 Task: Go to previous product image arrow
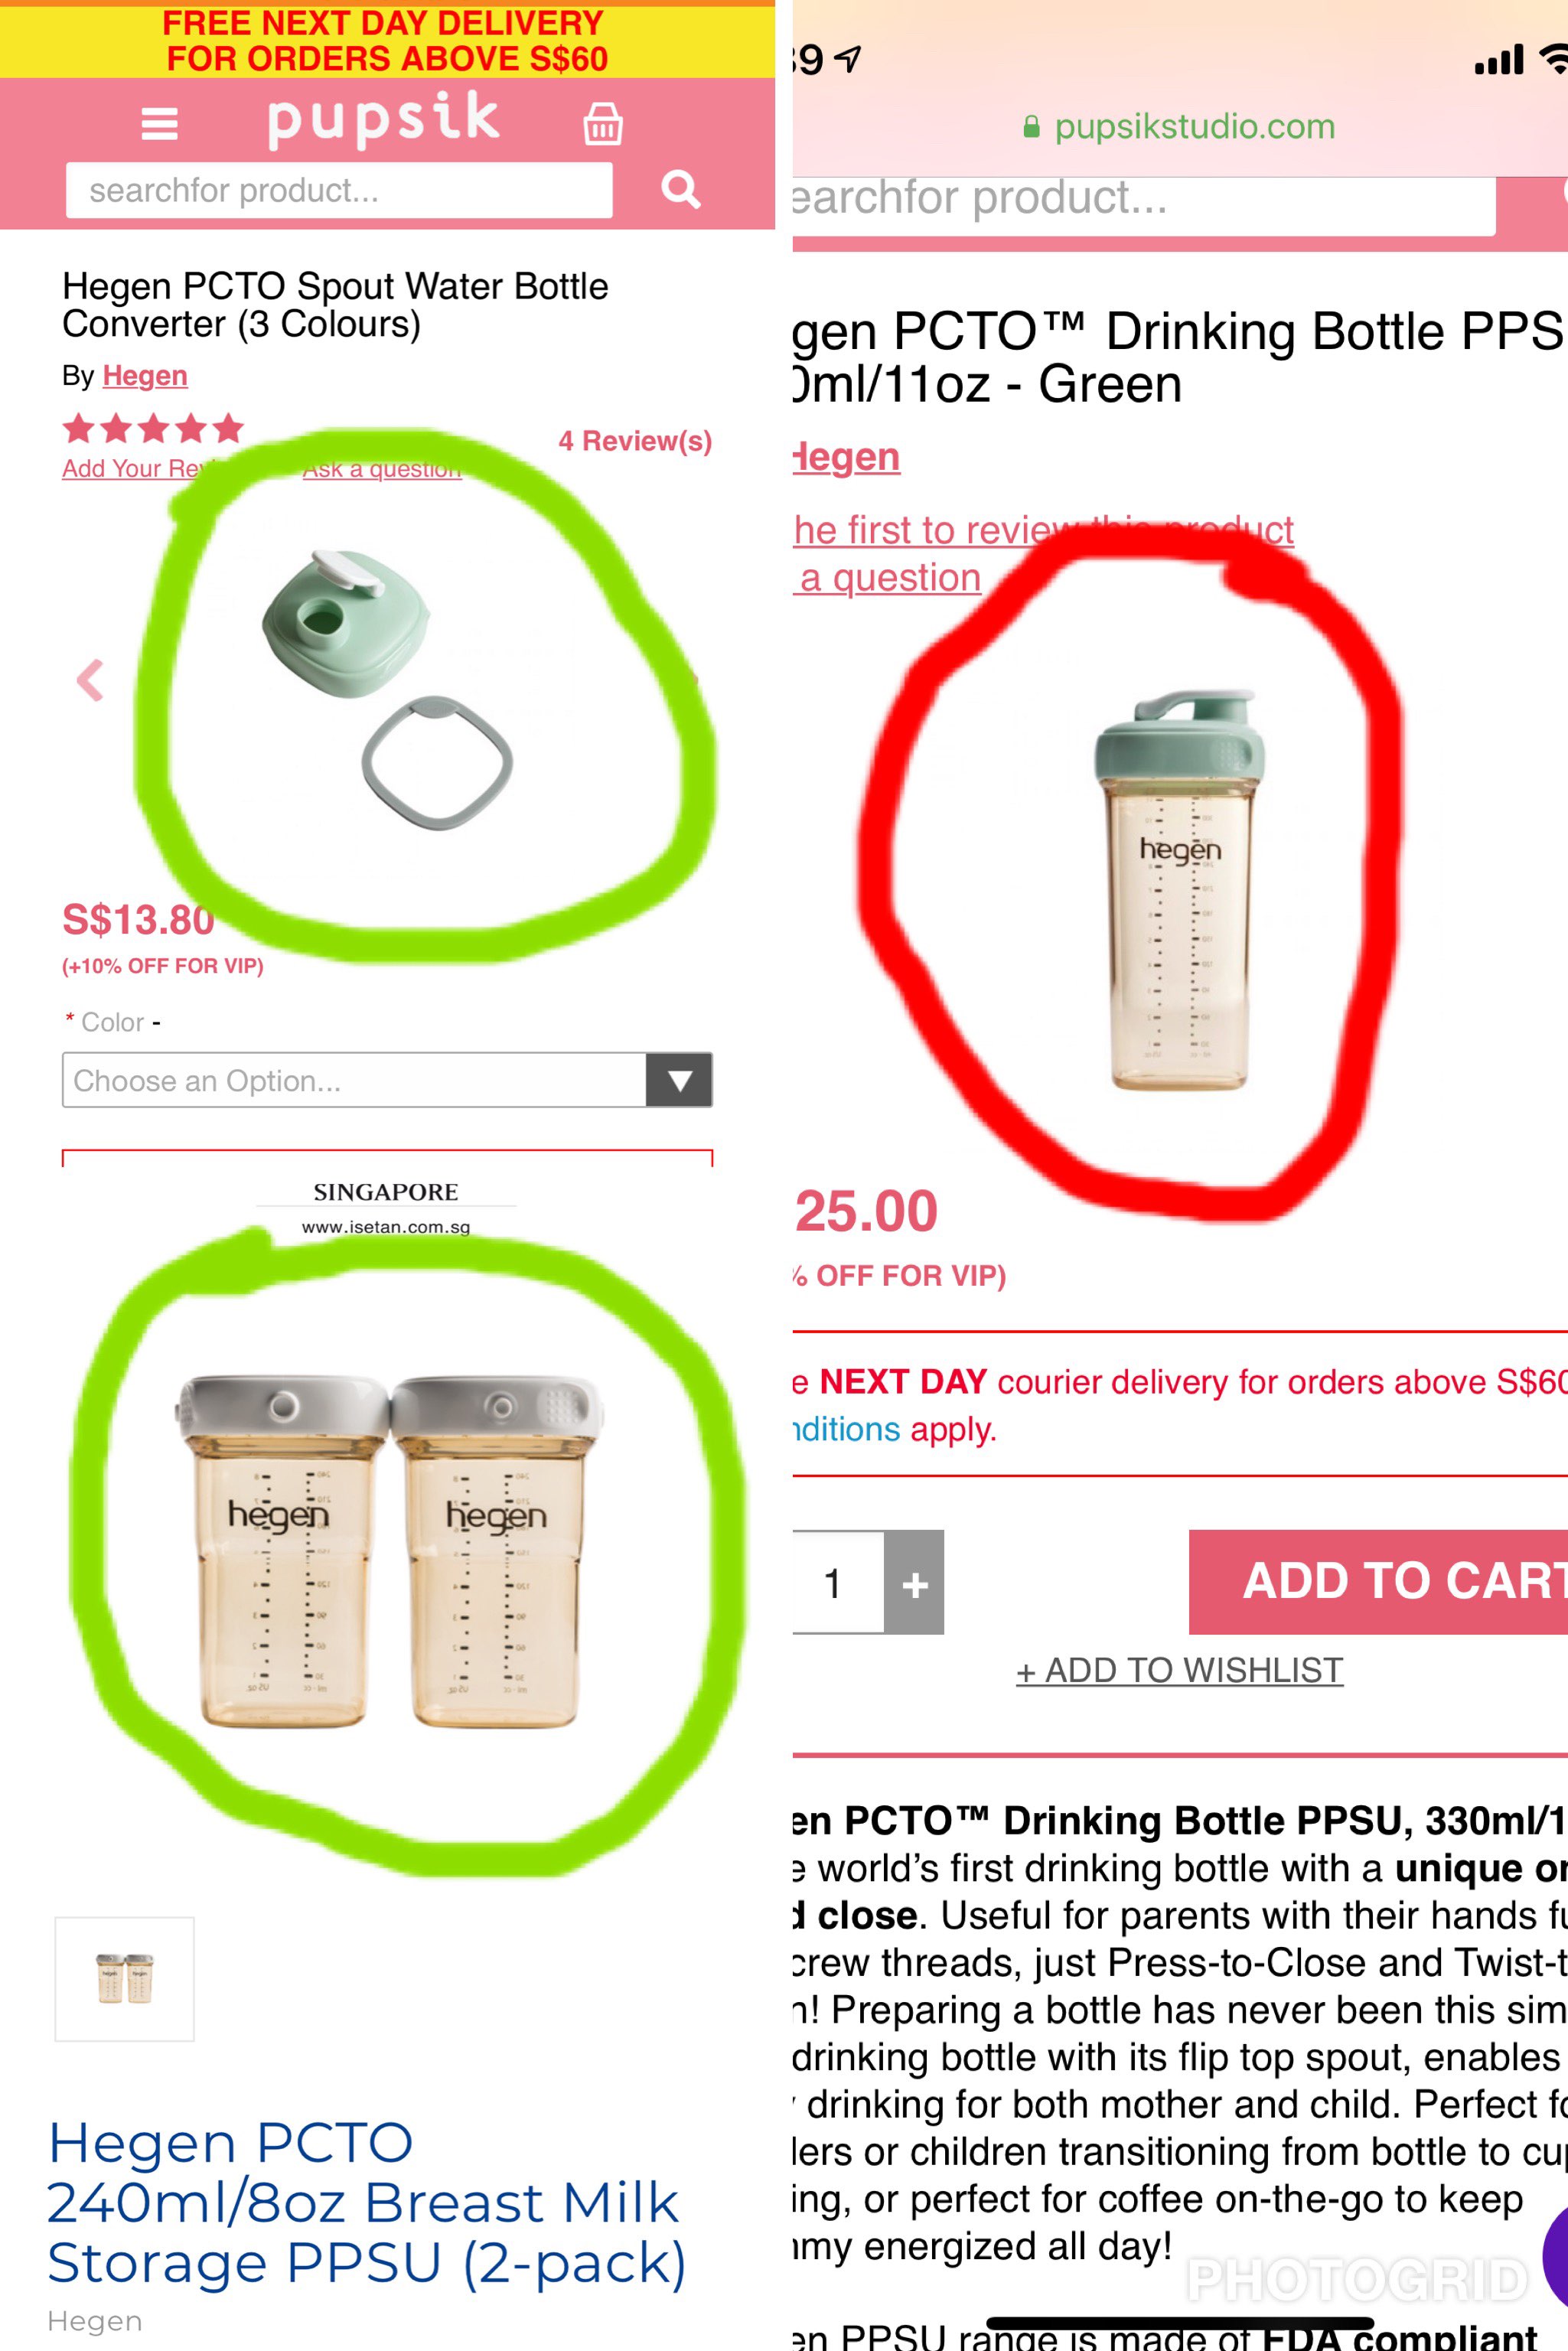(90, 680)
